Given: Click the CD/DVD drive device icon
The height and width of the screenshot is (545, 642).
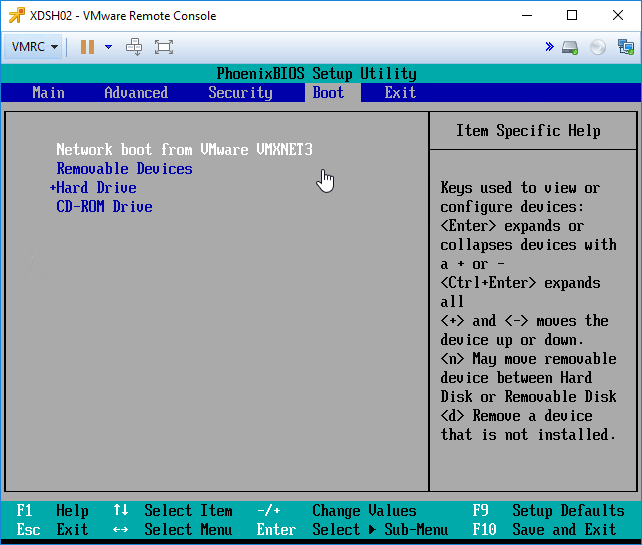Looking at the screenshot, I should pyautogui.click(x=598, y=47).
